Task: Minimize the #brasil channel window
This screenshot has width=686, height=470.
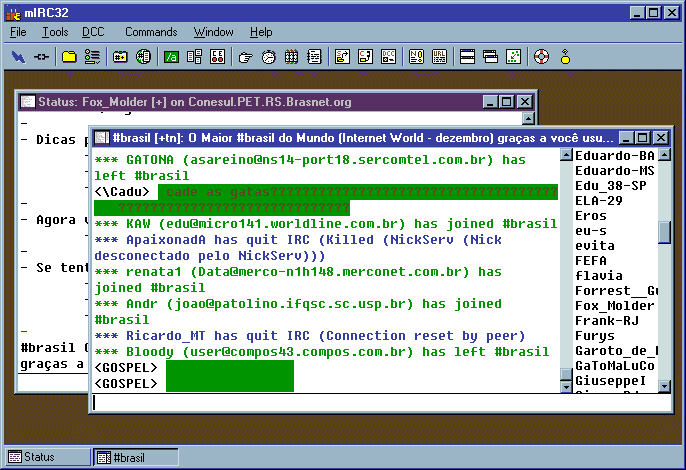Action: click(627, 138)
